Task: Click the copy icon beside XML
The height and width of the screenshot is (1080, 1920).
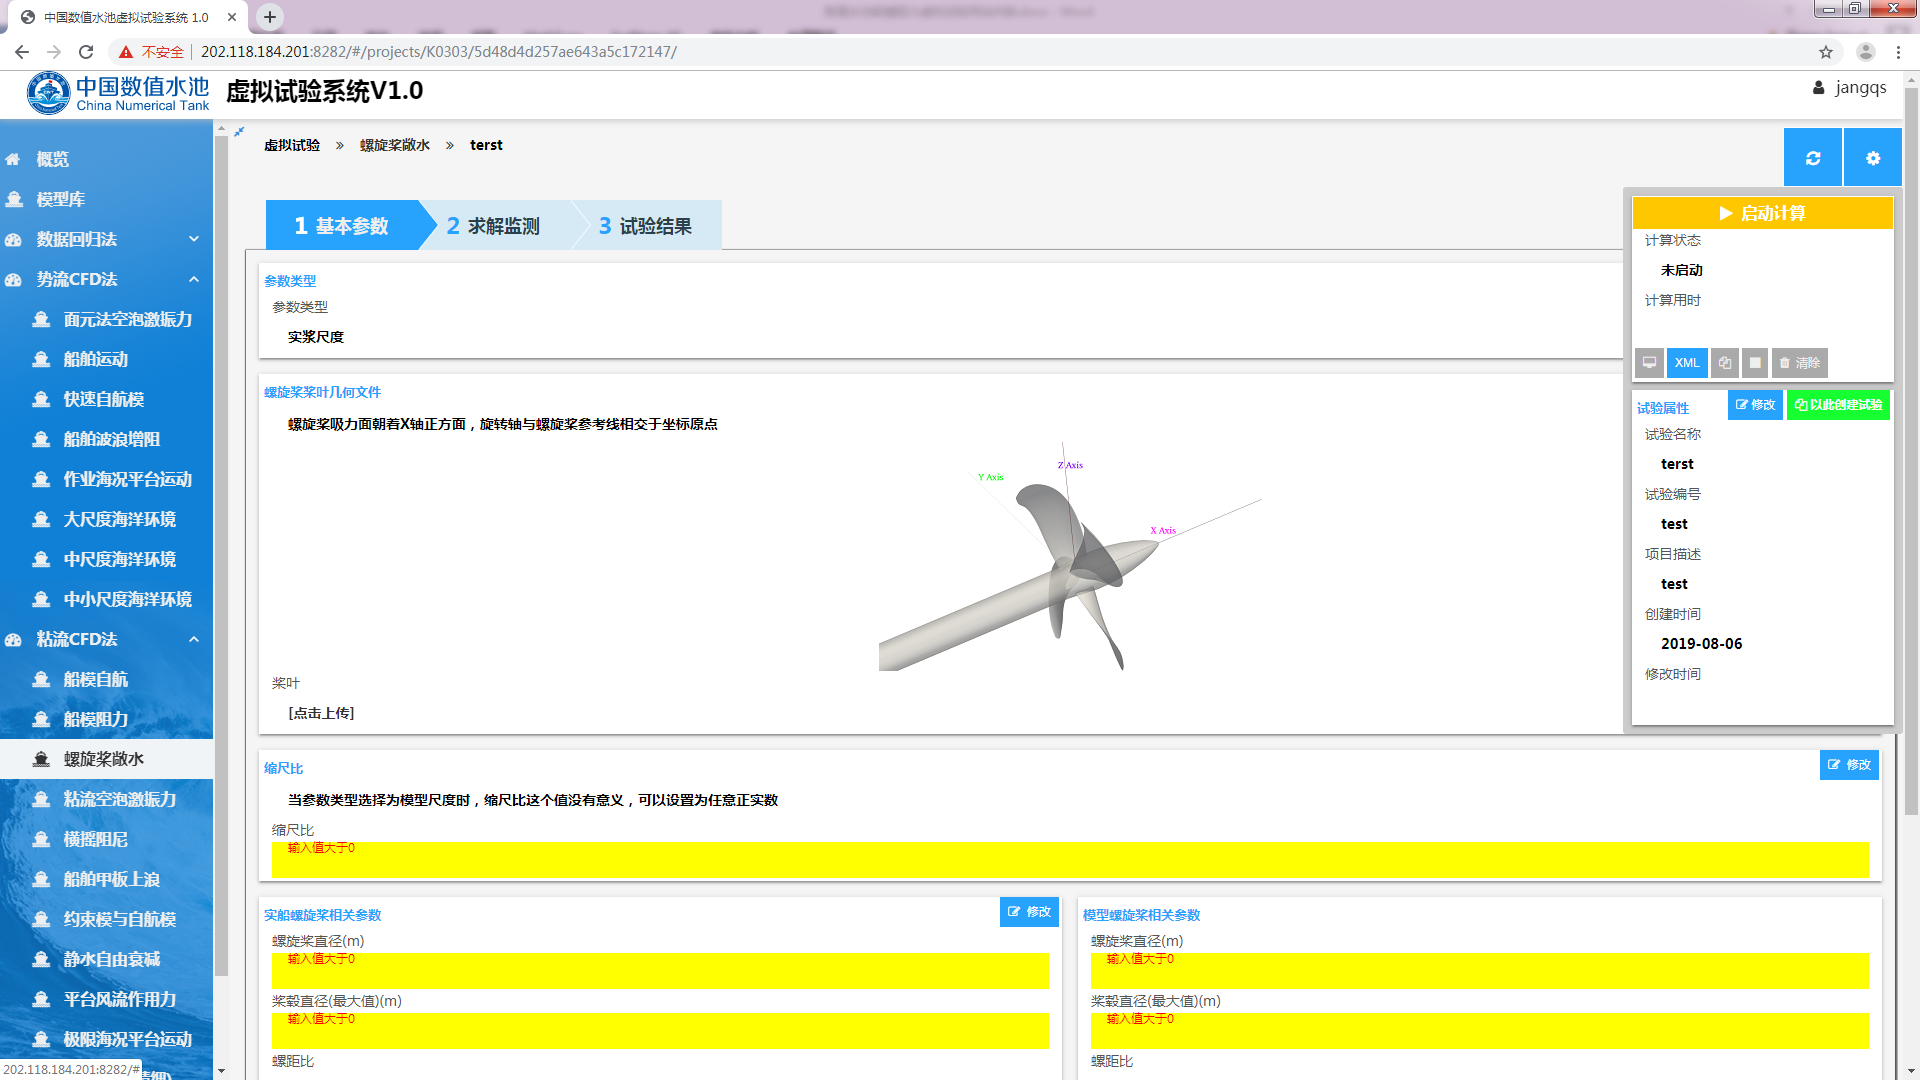Action: pyautogui.click(x=1724, y=363)
